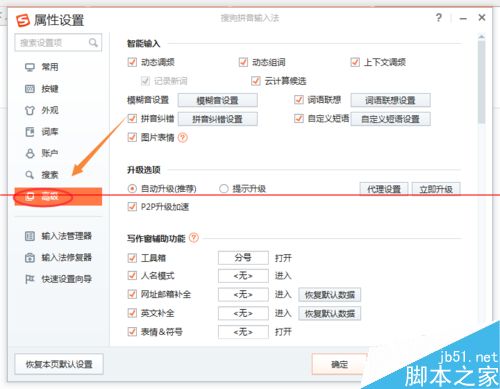Click the help icon next to 图片表情
The width and height of the screenshot is (500, 389).
(x=183, y=137)
